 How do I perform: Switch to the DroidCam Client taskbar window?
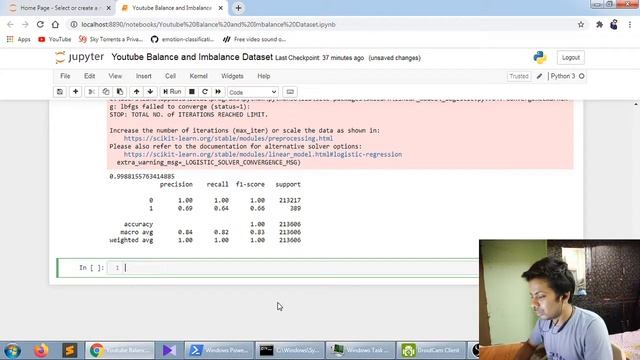[x=431, y=350]
